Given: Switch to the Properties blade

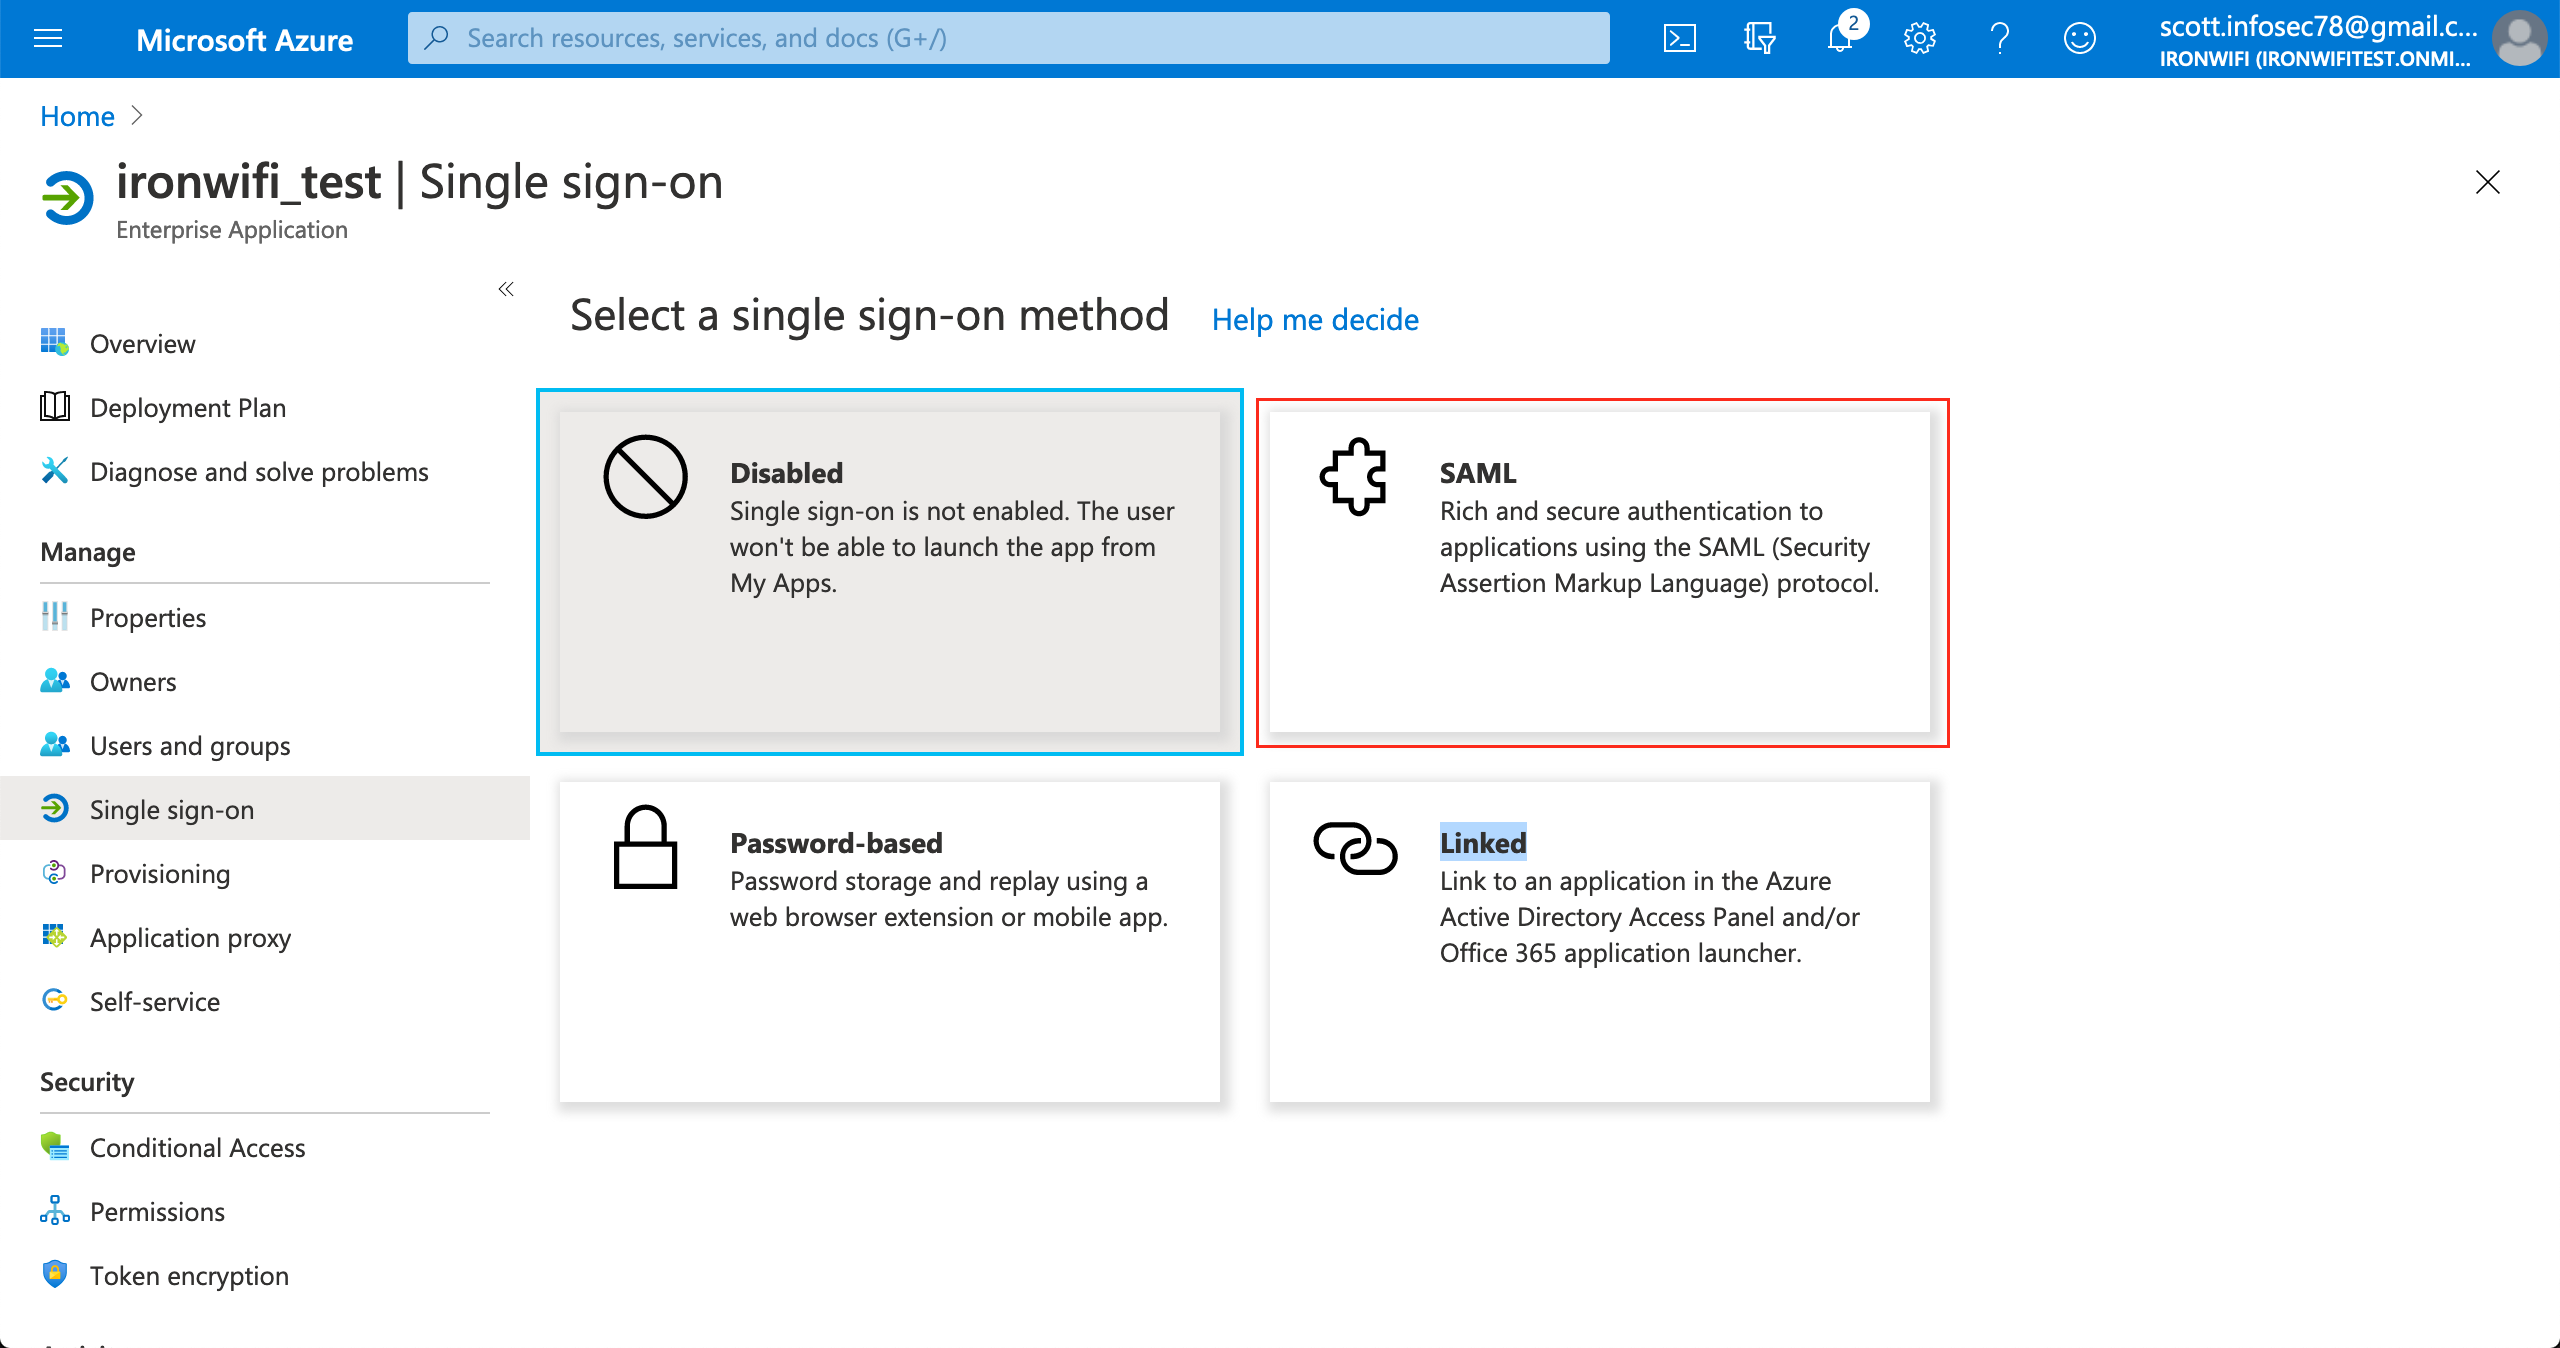Looking at the screenshot, I should (148, 617).
